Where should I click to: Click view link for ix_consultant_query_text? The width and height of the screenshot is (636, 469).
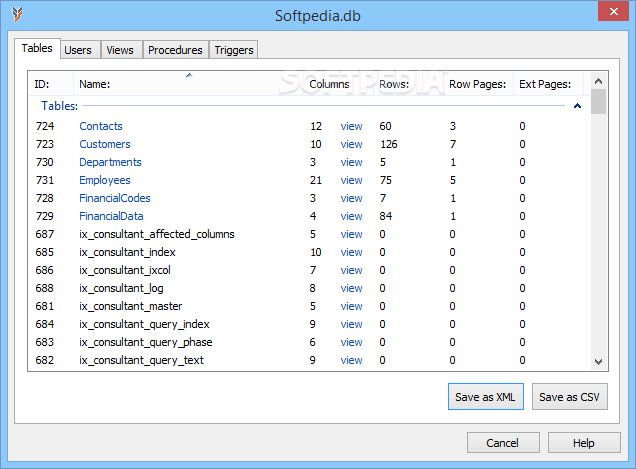[x=351, y=360]
